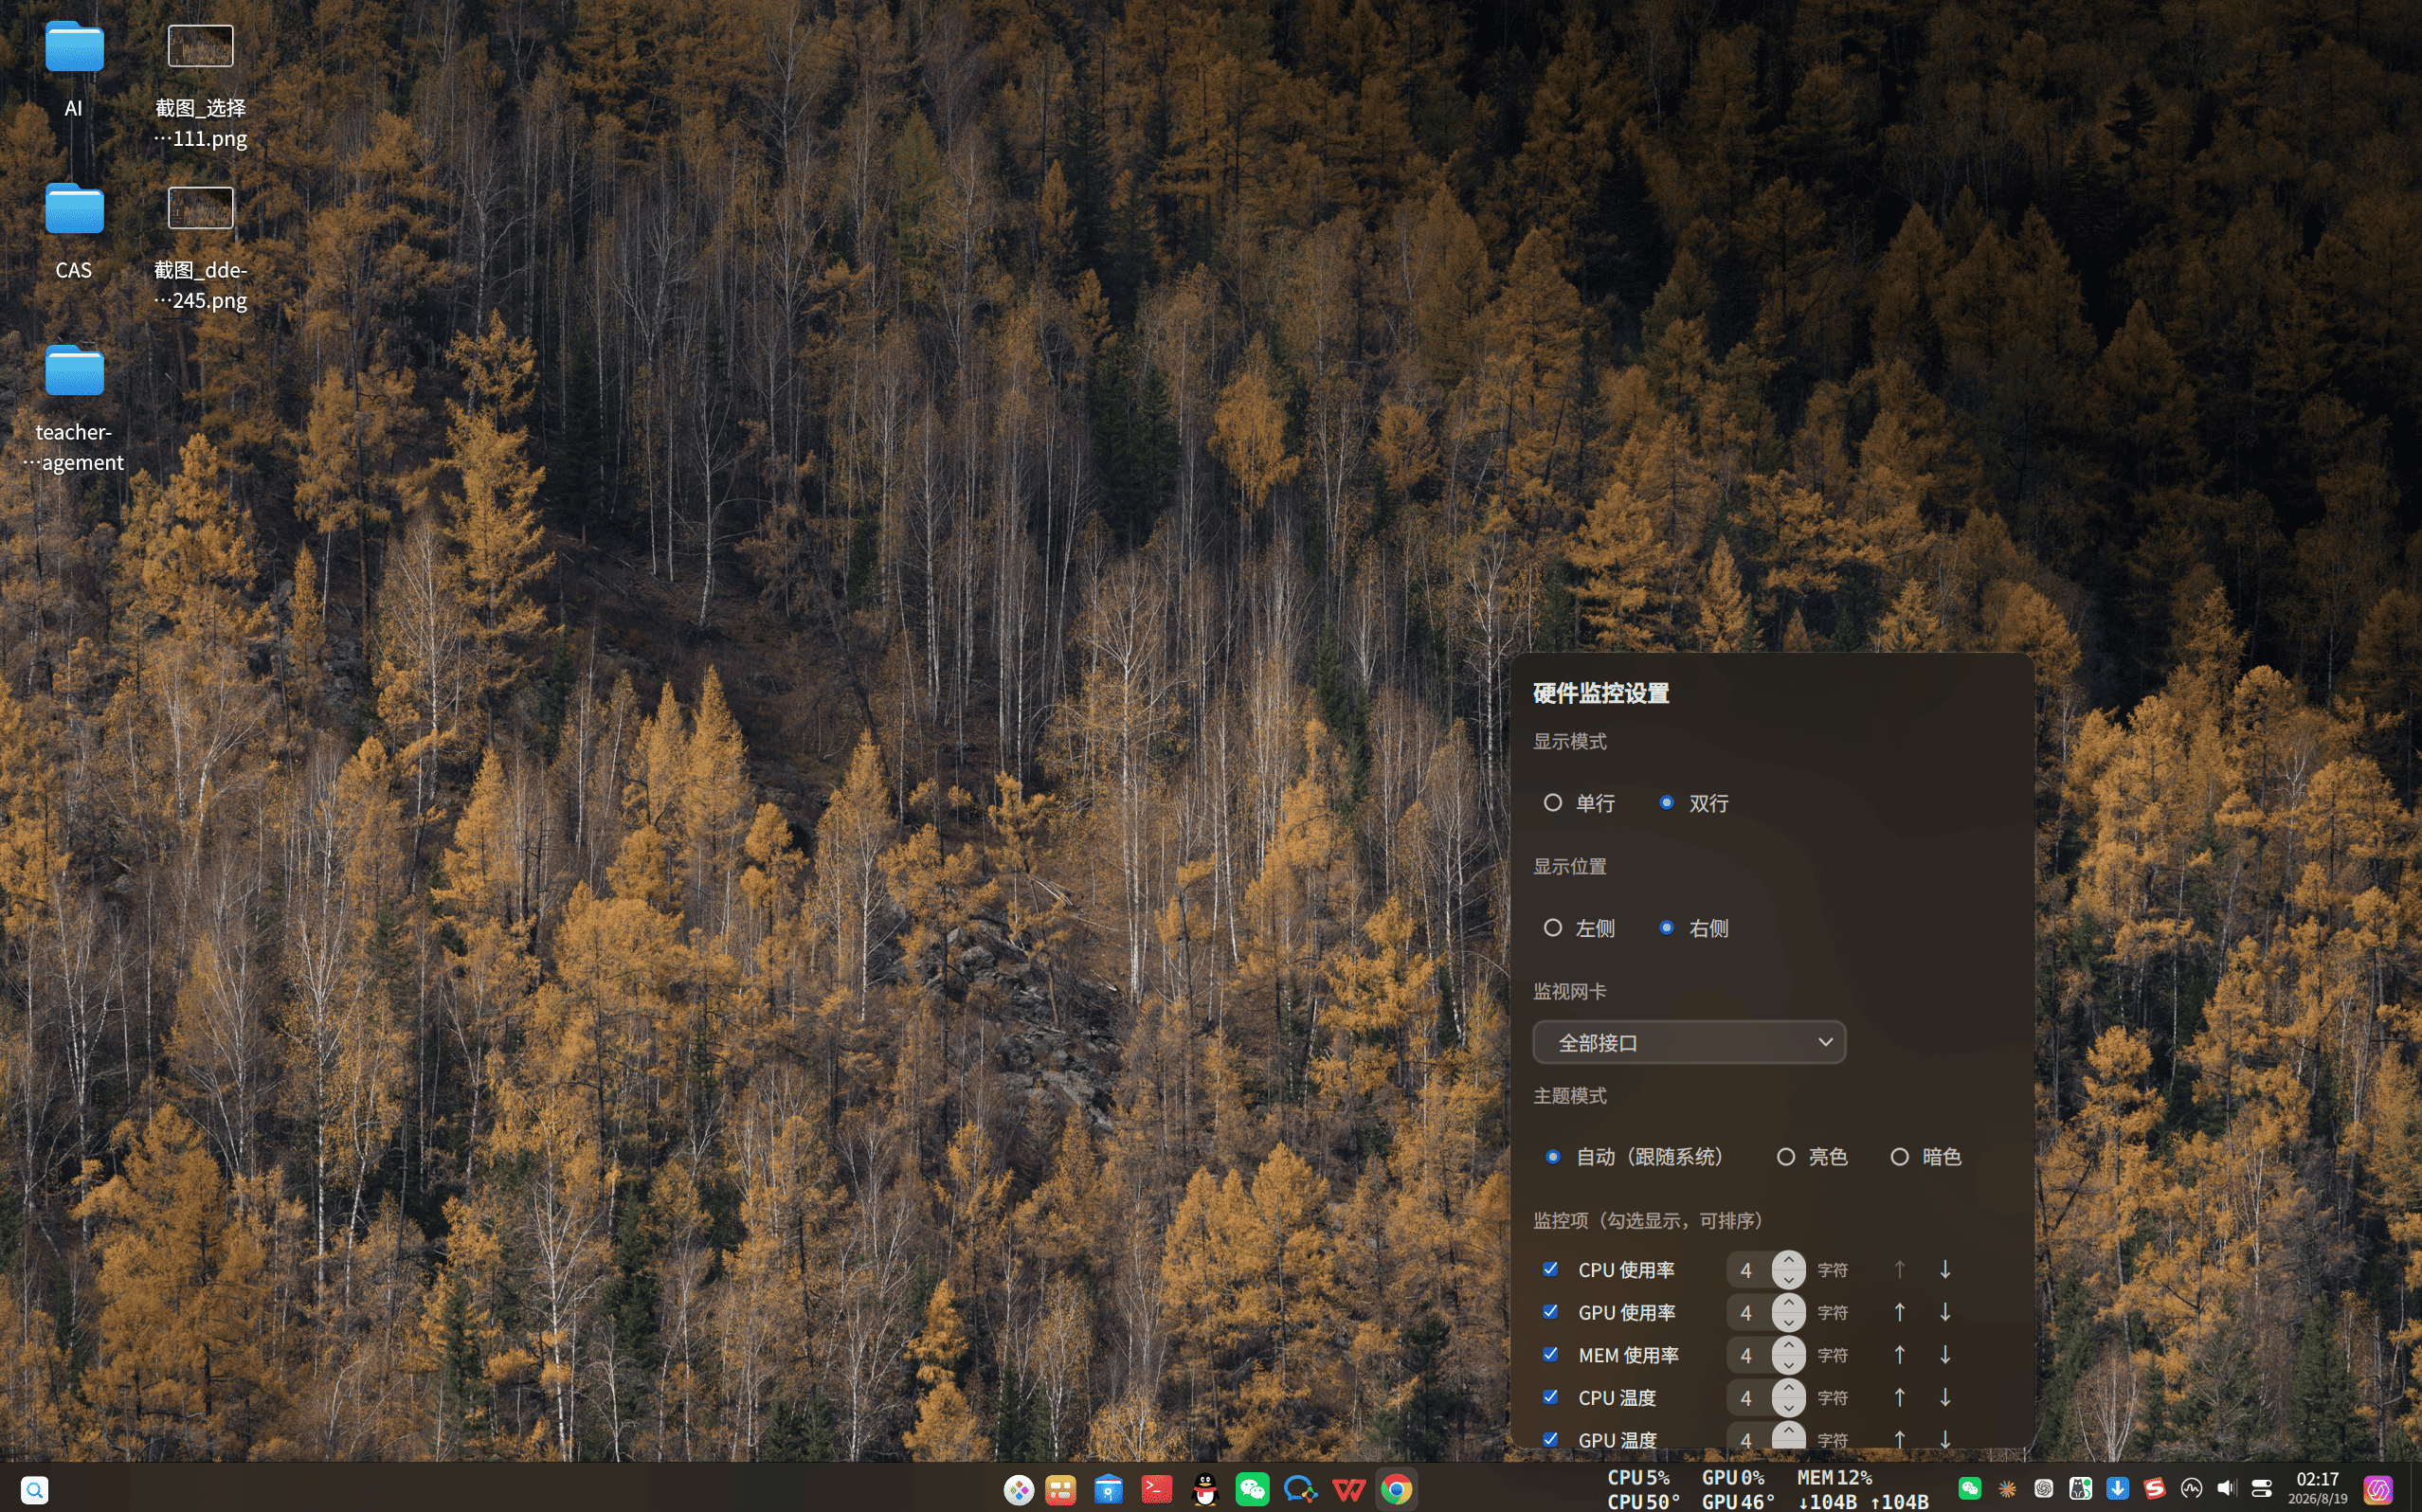Select the 双行 display mode radio
Image resolution: width=2422 pixels, height=1512 pixels.
click(x=1666, y=803)
